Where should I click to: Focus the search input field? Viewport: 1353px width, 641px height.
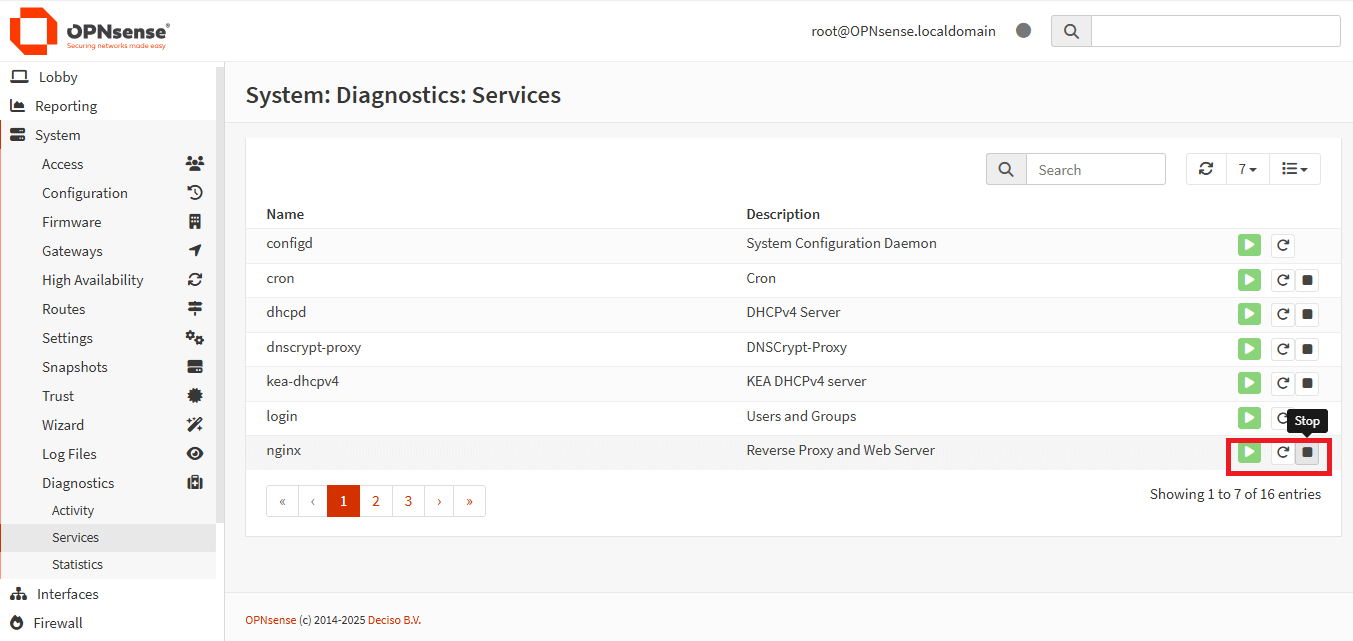[x=1095, y=168]
